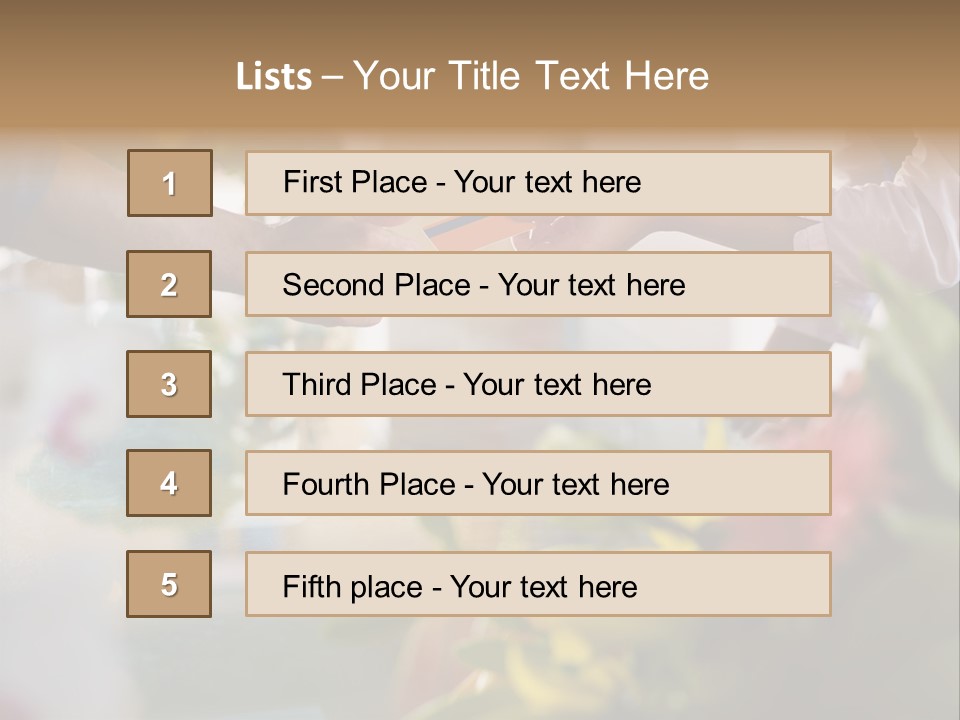The image size is (960, 720).
Task: Click the number 1 box
Action: (x=169, y=183)
